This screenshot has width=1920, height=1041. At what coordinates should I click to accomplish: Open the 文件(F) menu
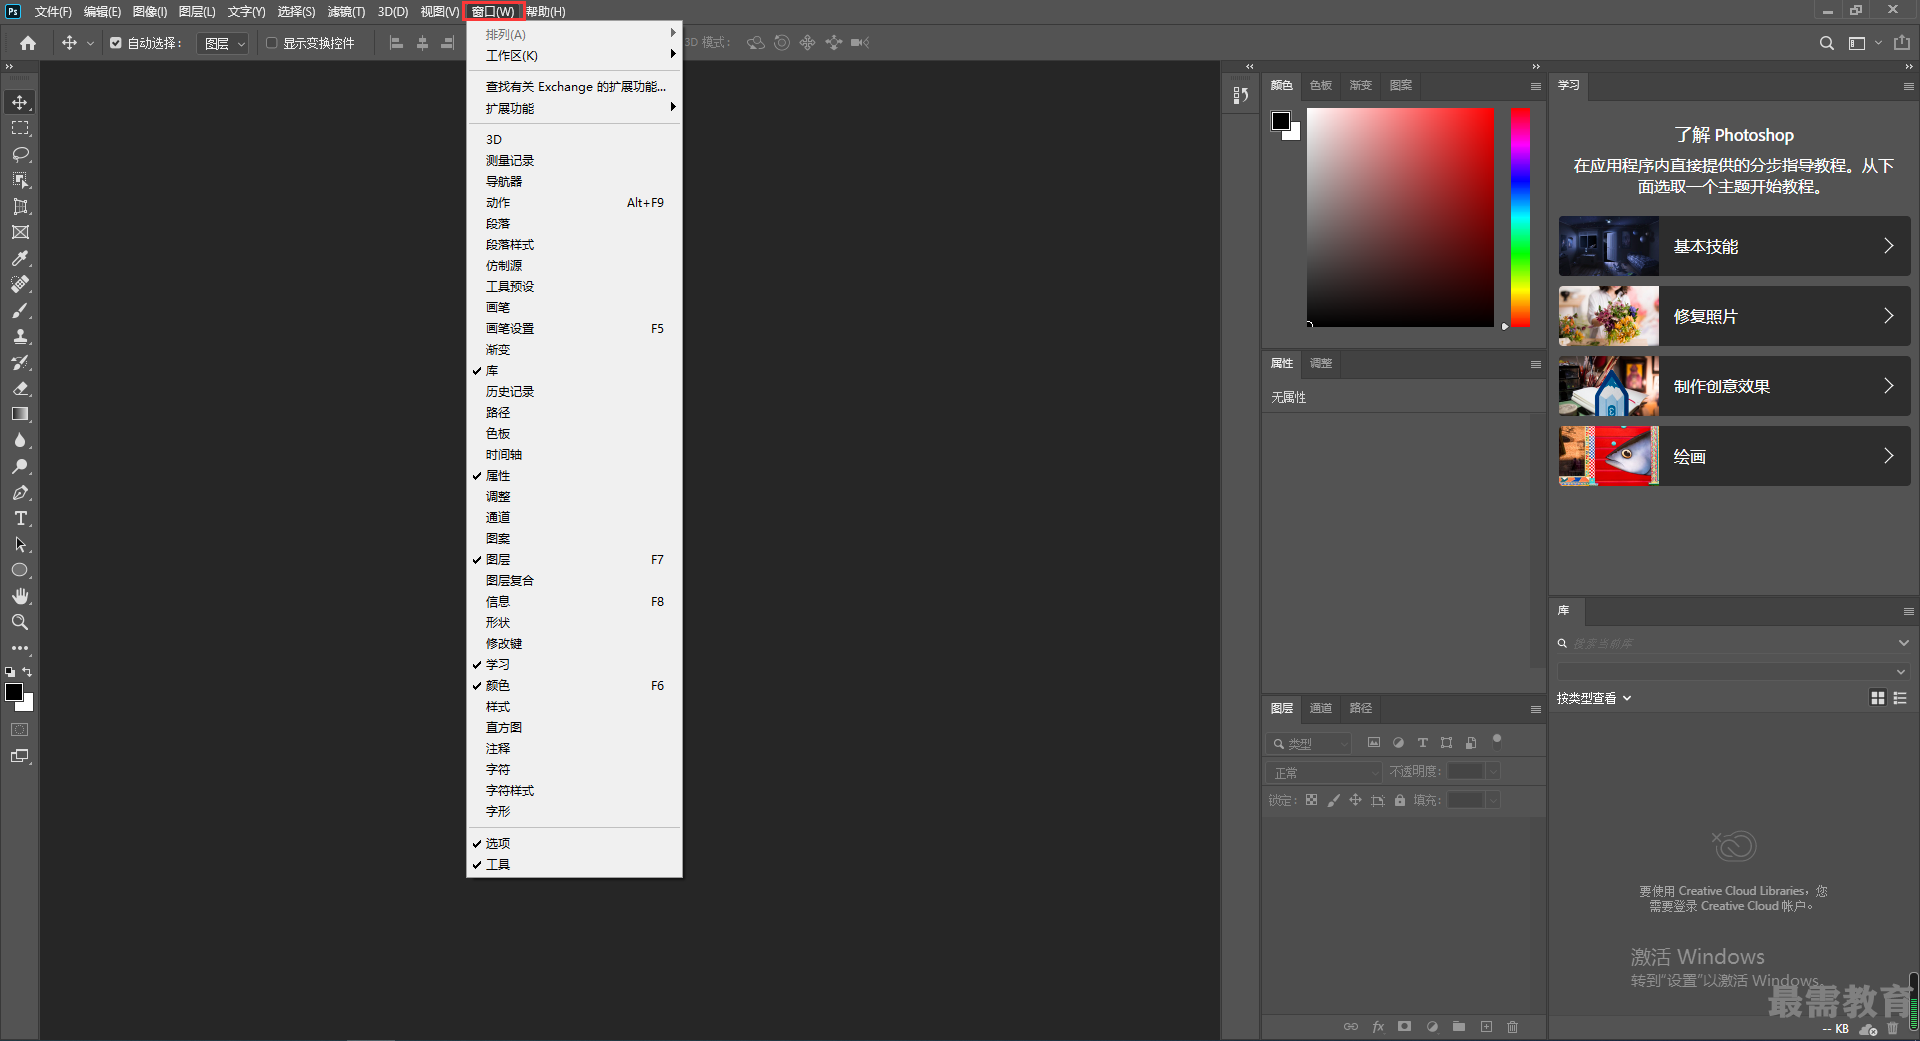click(53, 12)
